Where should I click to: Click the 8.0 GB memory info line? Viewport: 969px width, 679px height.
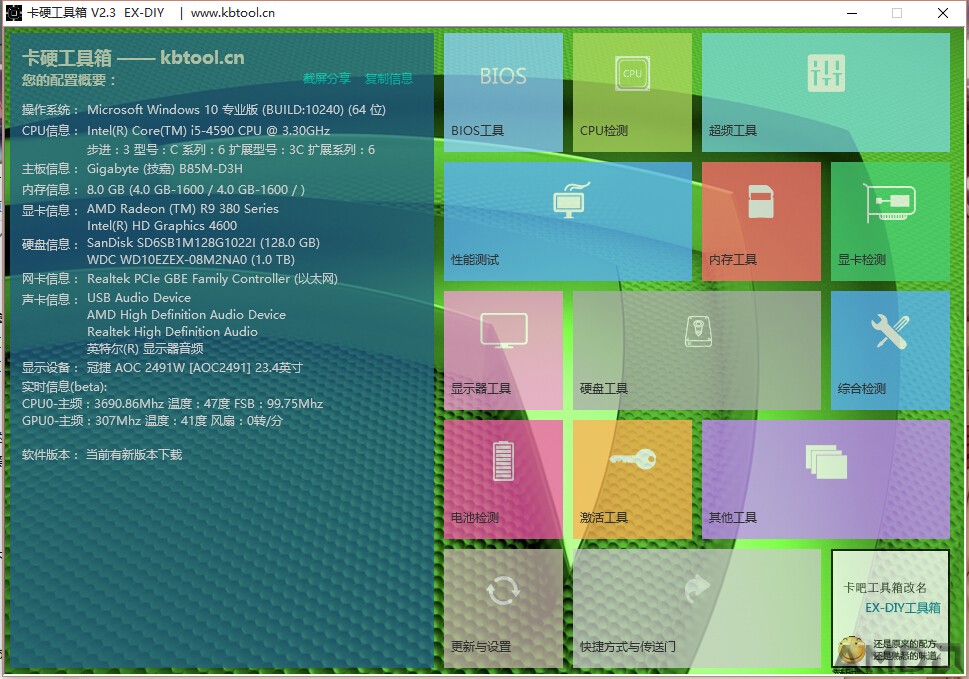coord(195,190)
